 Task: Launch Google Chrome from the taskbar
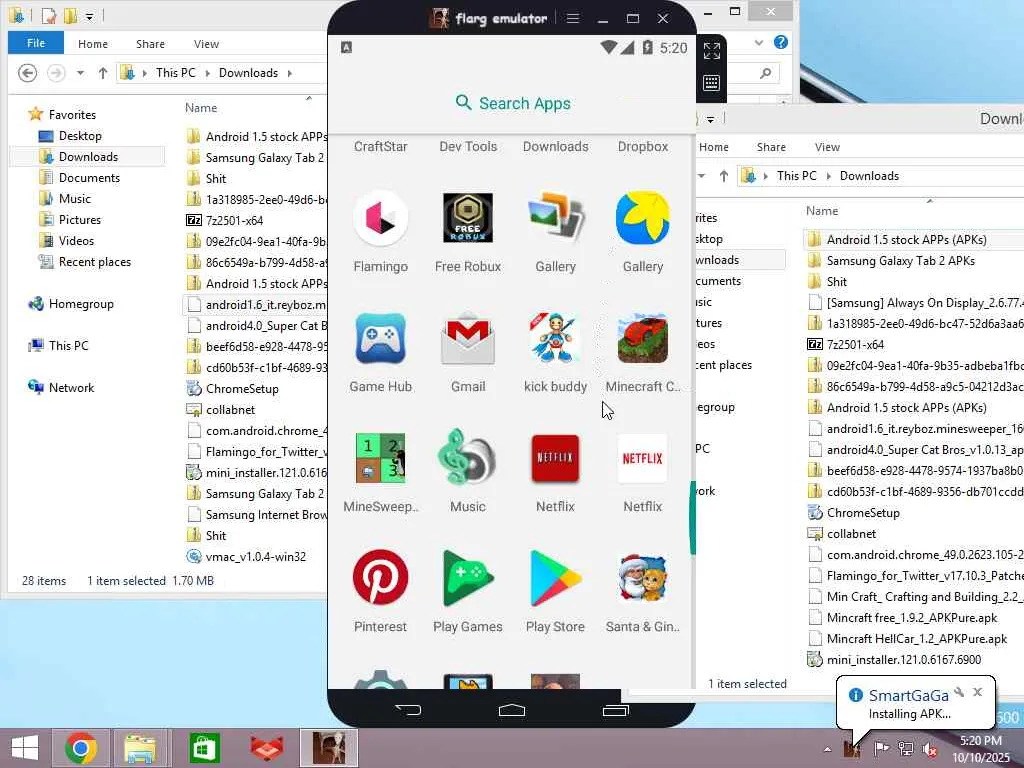pyautogui.click(x=81, y=748)
